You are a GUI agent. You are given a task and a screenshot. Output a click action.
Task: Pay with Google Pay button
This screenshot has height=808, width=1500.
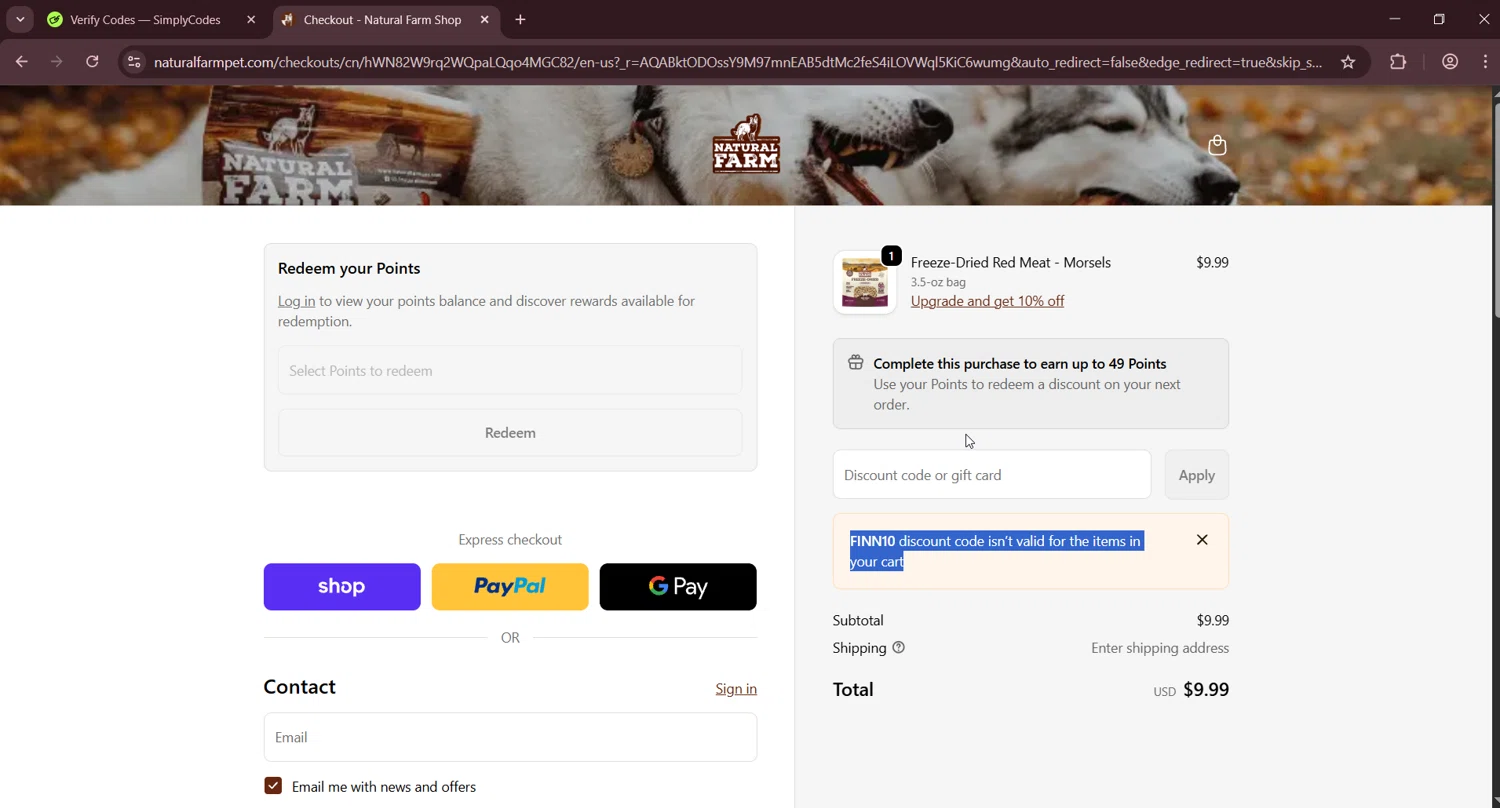678,587
